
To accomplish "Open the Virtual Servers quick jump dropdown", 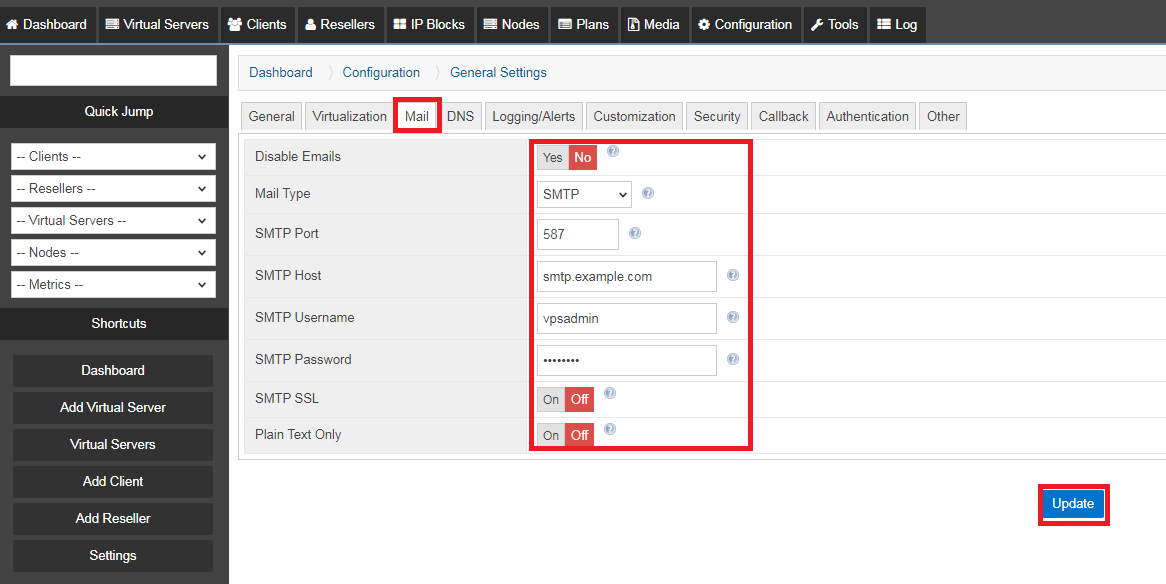I will [x=113, y=221].
